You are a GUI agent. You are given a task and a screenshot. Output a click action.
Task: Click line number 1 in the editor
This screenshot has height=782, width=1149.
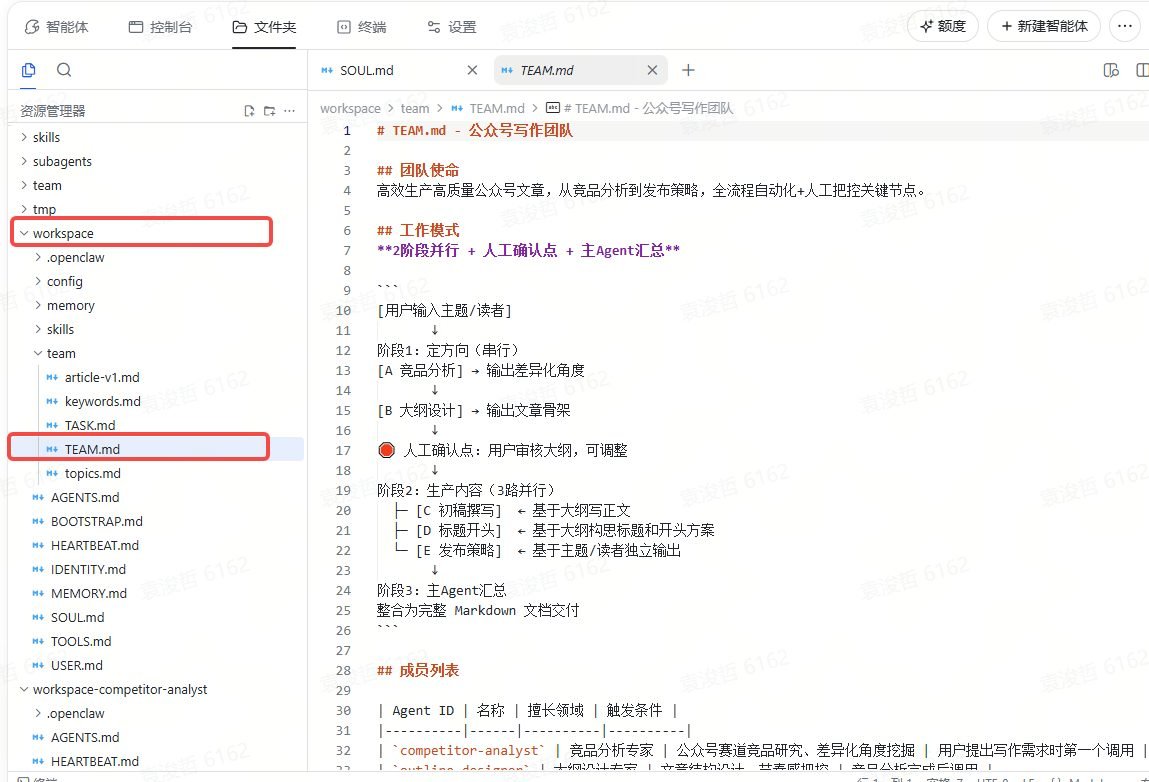[347, 130]
